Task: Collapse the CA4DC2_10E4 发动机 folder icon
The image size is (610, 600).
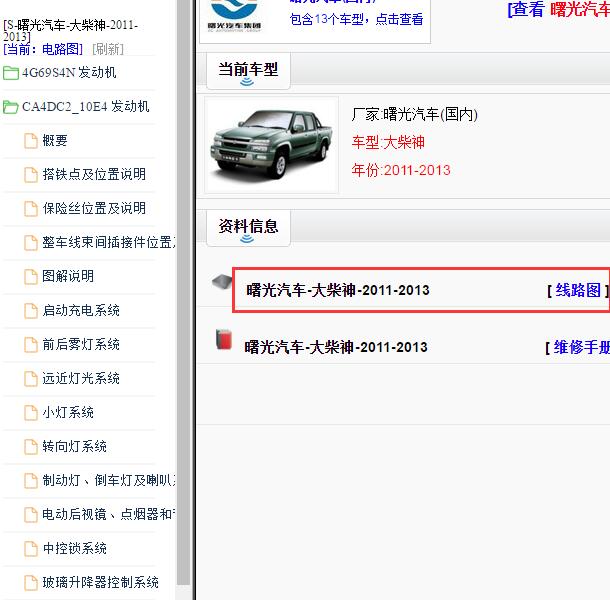Action: [x=11, y=107]
